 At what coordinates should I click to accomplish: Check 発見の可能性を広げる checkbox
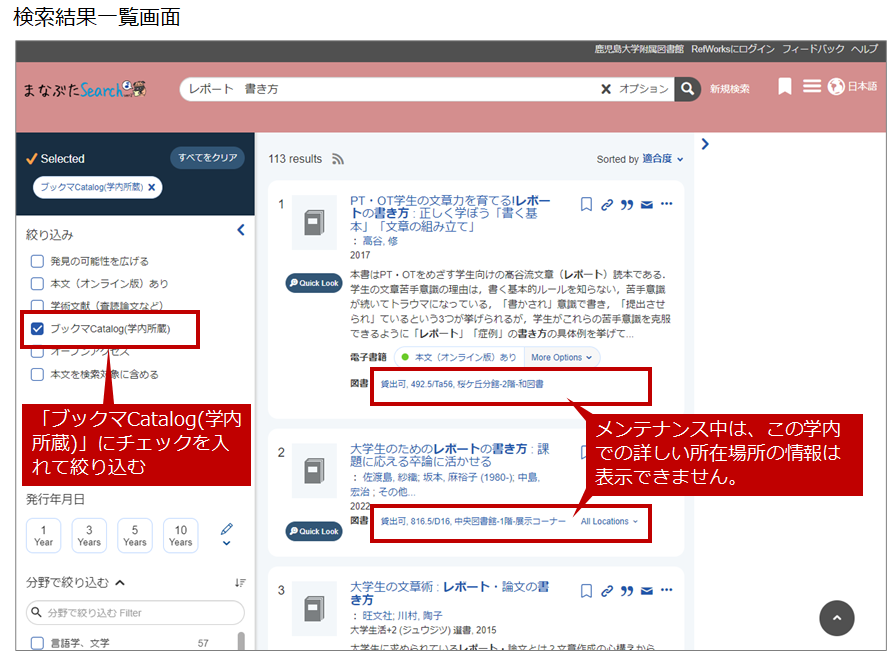tap(37, 261)
